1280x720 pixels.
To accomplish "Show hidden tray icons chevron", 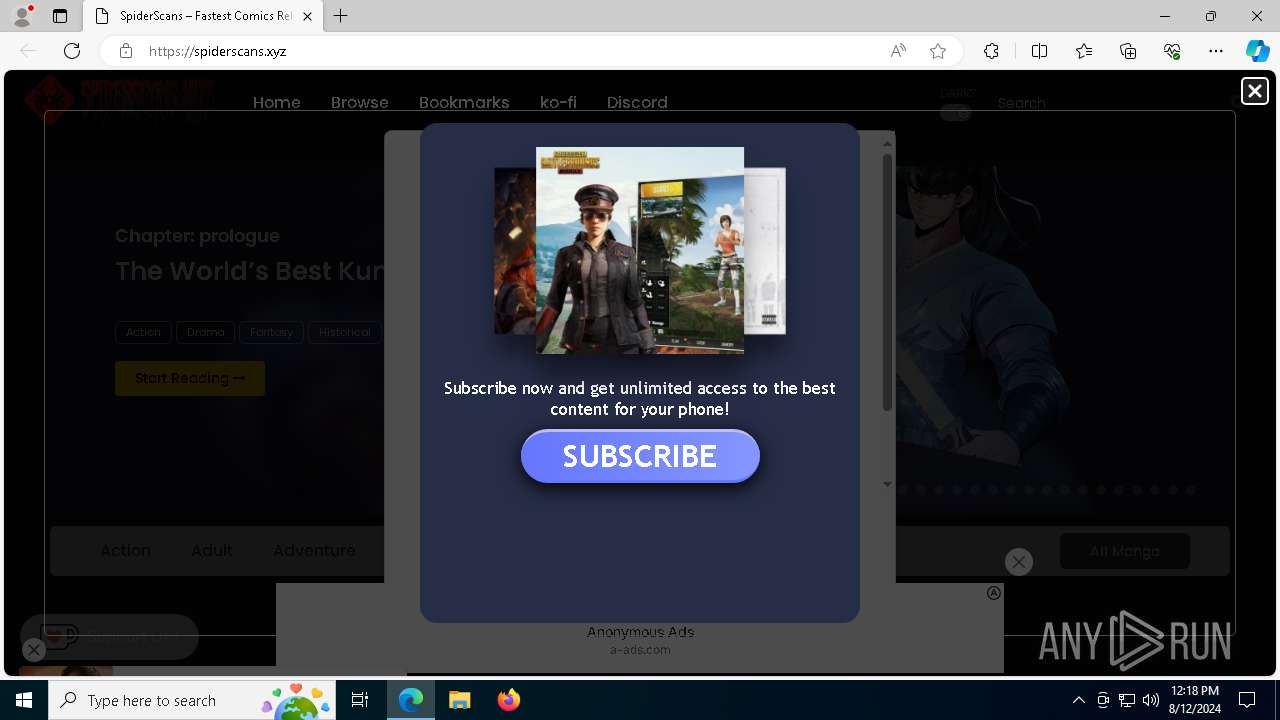I will pyautogui.click(x=1078, y=700).
